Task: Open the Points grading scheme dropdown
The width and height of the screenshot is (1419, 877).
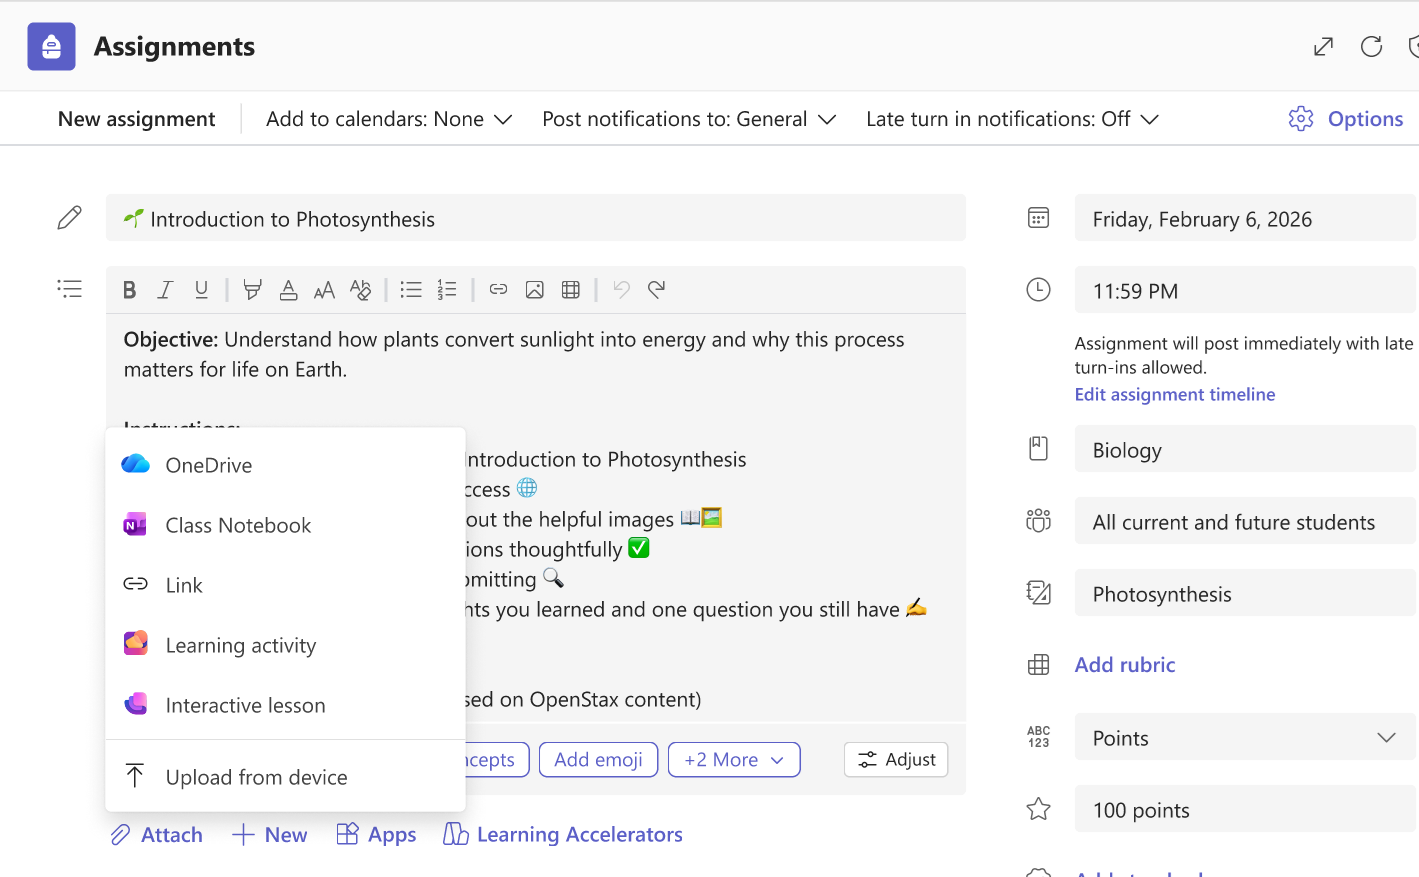Action: coord(1245,738)
